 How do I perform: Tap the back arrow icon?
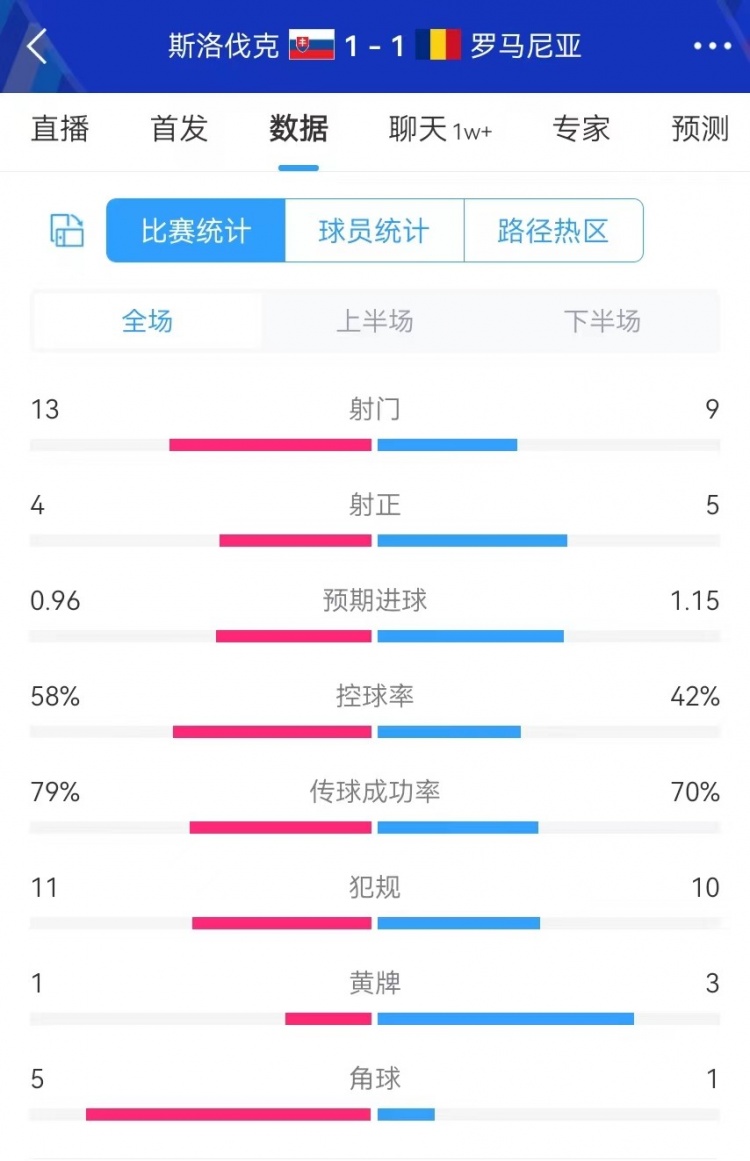[37, 46]
